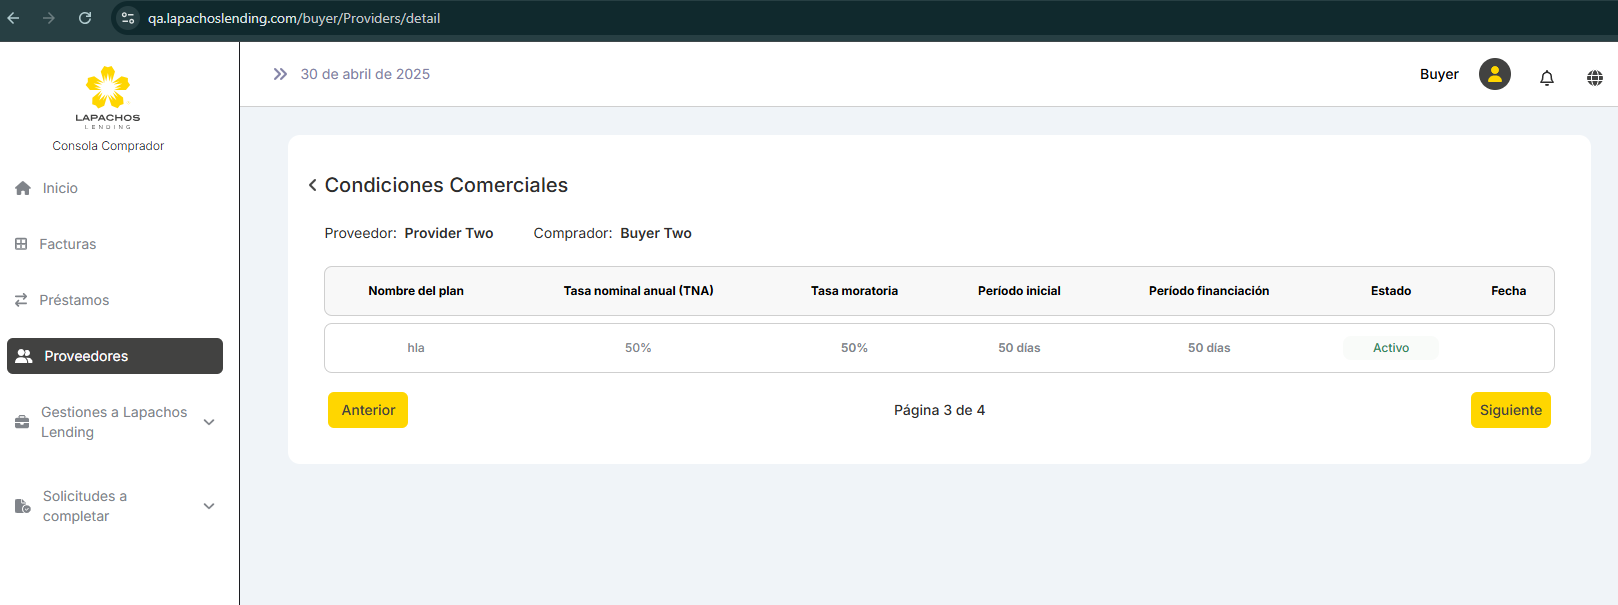The height and width of the screenshot is (605, 1618).
Task: Reload the page with refresh icon
Action: click(x=85, y=18)
